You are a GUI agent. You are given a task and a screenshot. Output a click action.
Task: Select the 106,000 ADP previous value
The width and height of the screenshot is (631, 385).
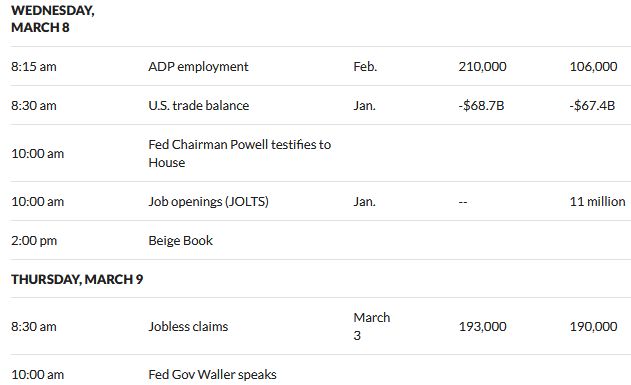(593, 66)
